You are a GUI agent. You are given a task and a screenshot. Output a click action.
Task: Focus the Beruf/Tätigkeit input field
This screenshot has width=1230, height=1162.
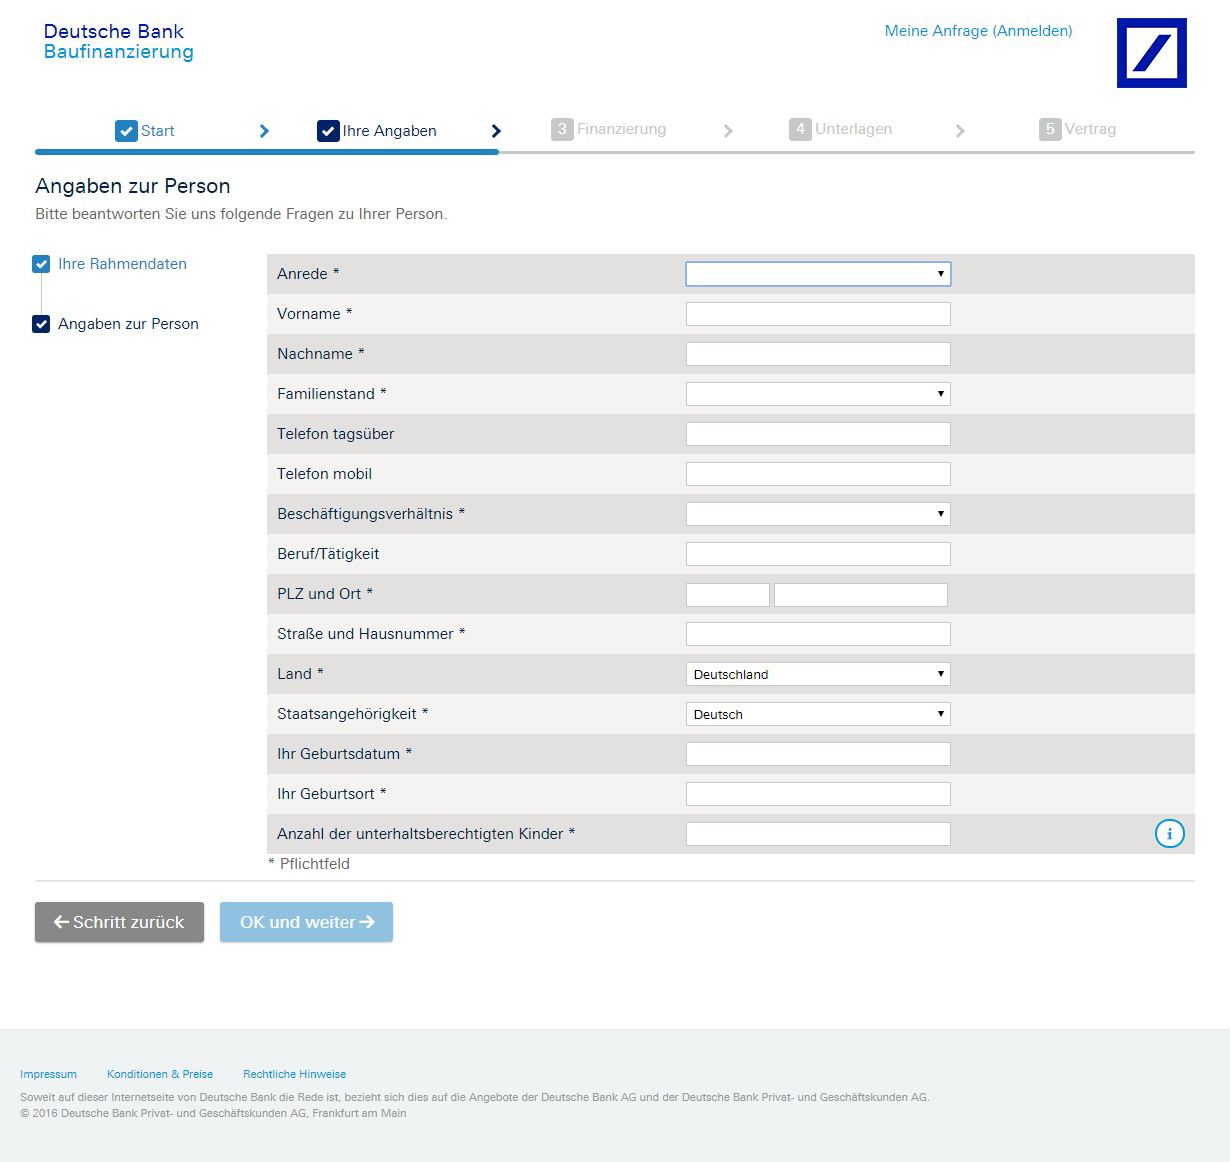click(x=818, y=554)
